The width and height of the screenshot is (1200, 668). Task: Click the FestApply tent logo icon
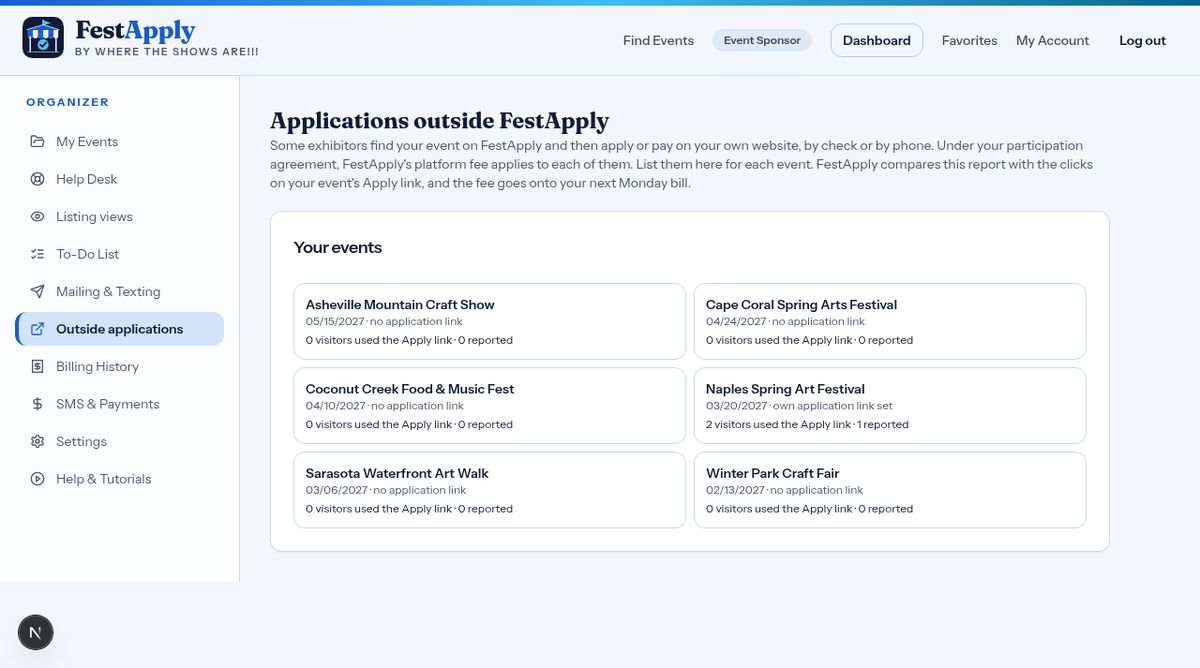(43, 37)
